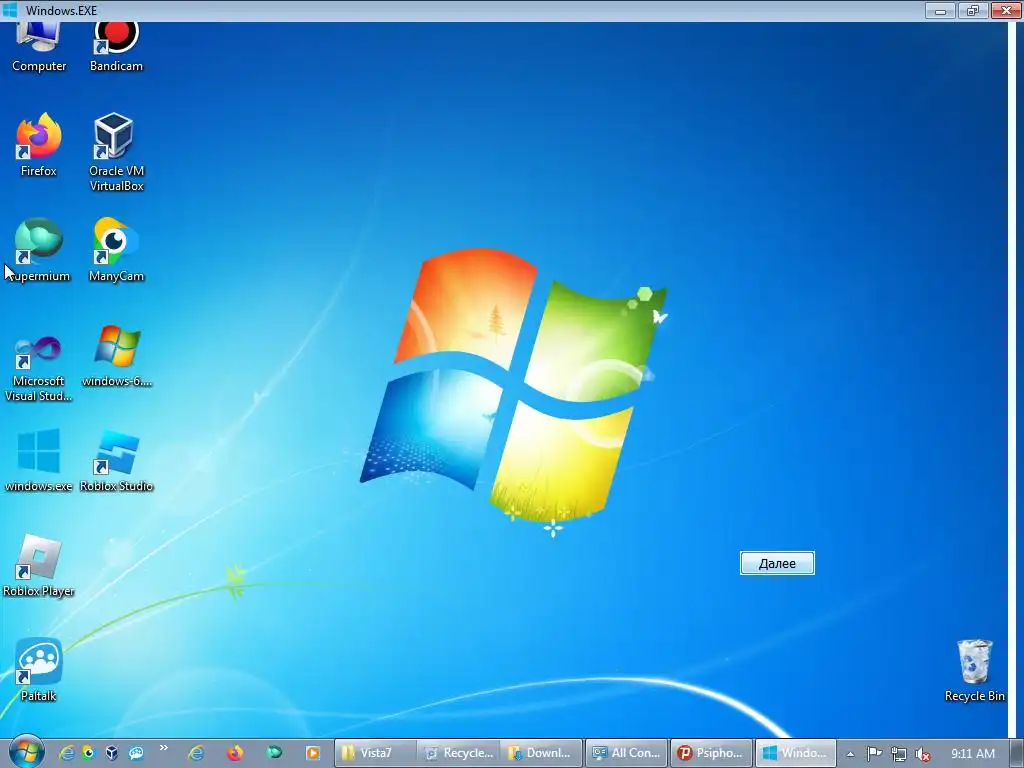Expand quick launch overflow chevron
The width and height of the screenshot is (1024, 768).
pos(163,748)
